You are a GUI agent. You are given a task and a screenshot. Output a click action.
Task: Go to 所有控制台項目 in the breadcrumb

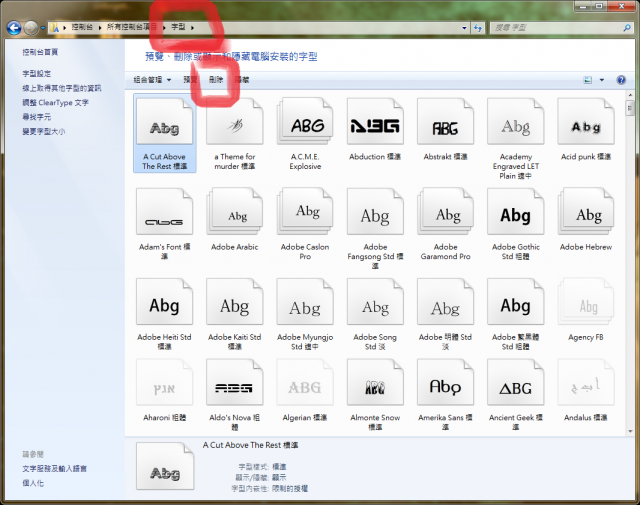click(132, 27)
